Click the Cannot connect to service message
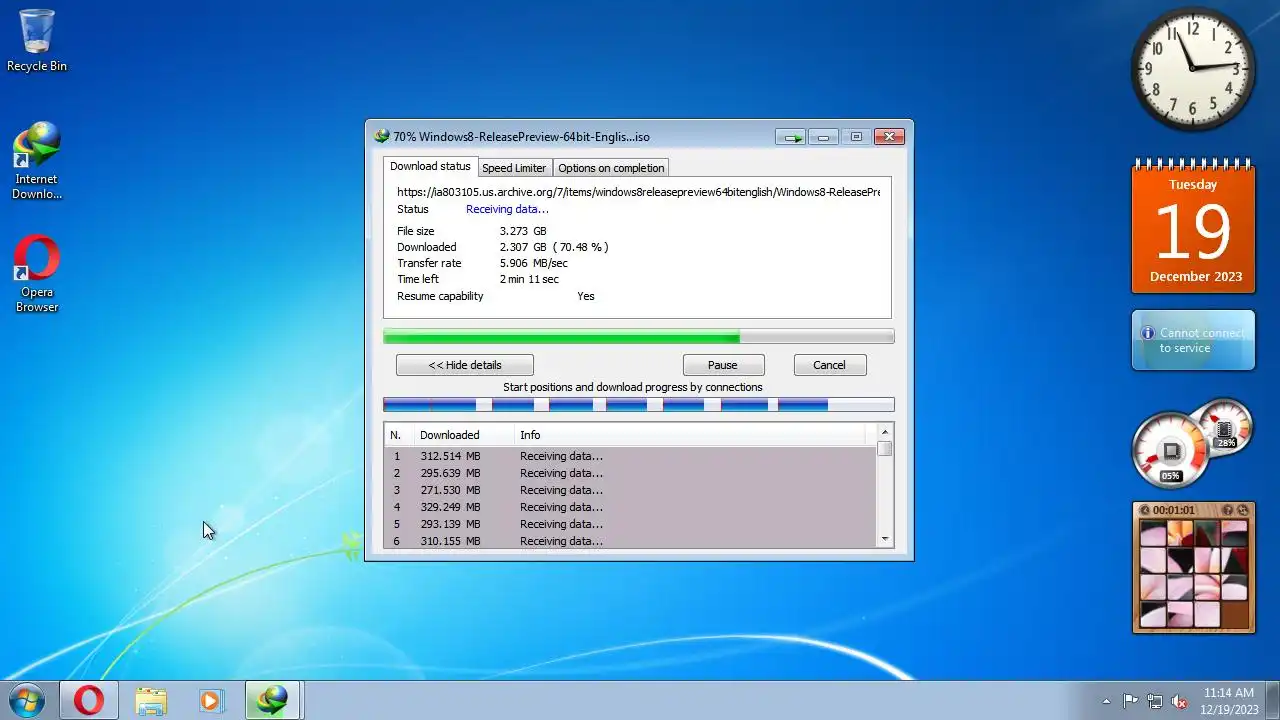This screenshot has width=1280, height=720. pyautogui.click(x=1202, y=340)
